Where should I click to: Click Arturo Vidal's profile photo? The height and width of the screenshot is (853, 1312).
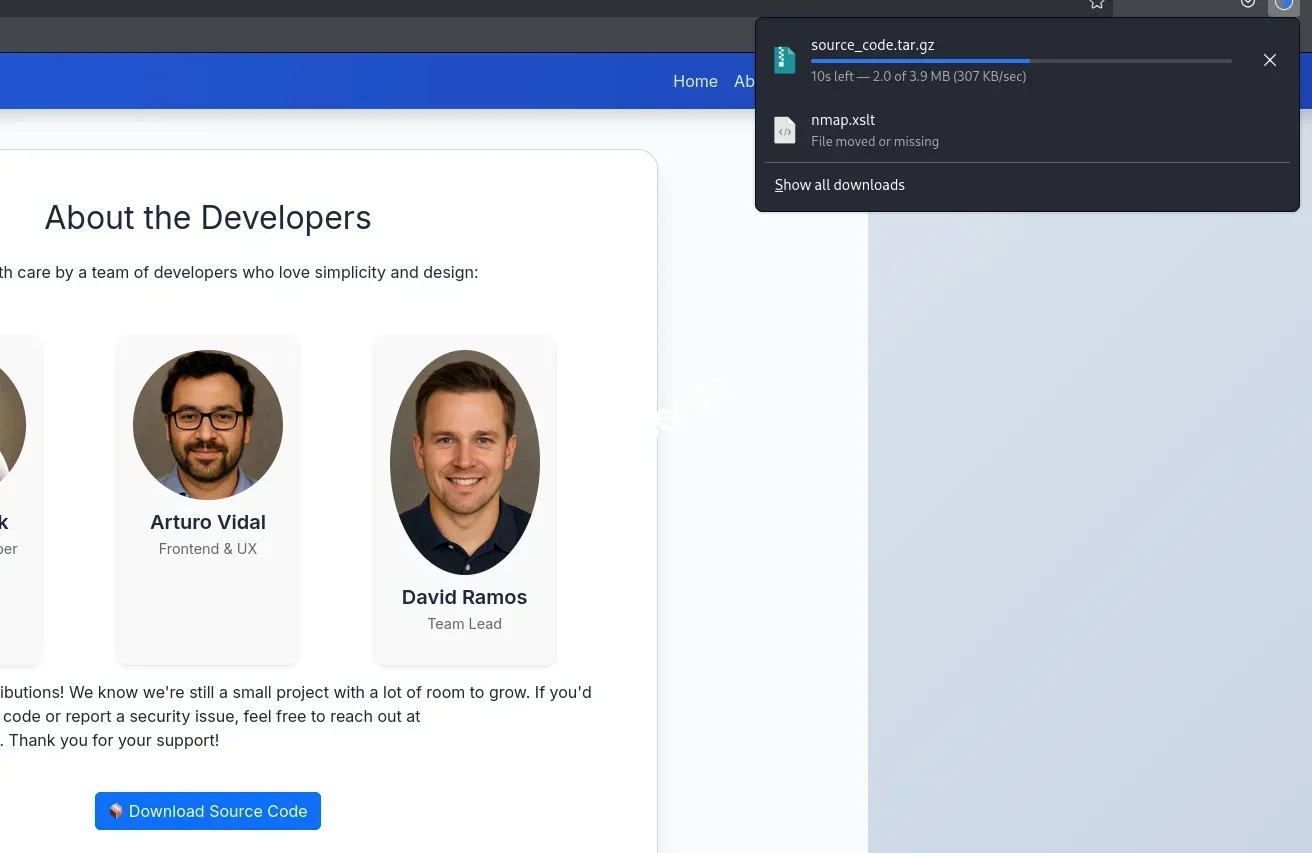pyautogui.click(x=207, y=424)
